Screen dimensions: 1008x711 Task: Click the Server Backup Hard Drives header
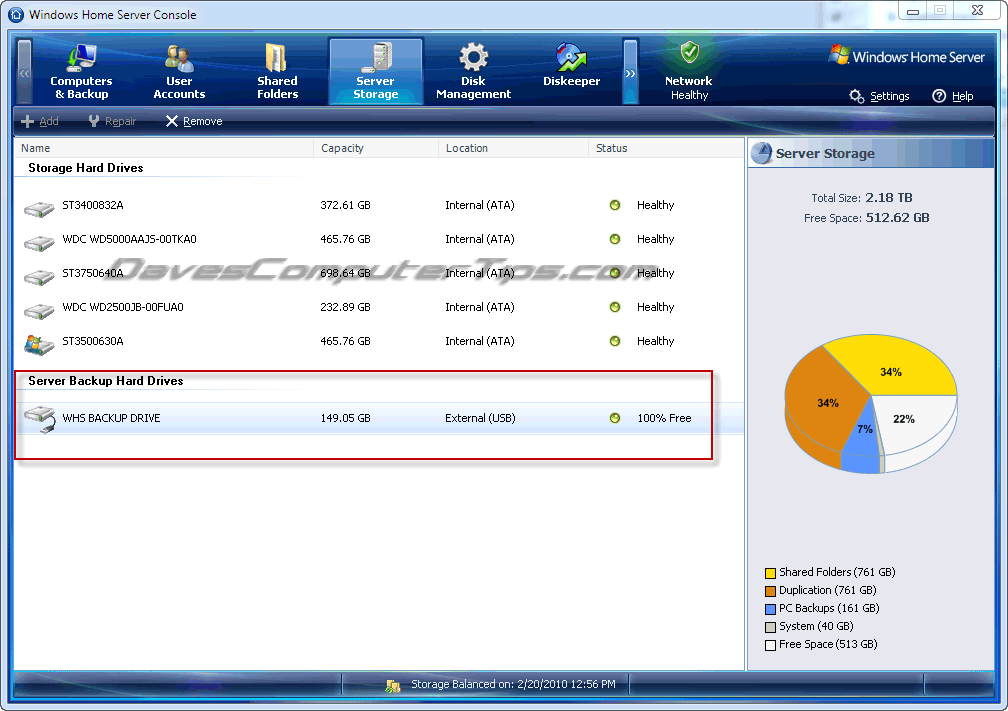[105, 381]
